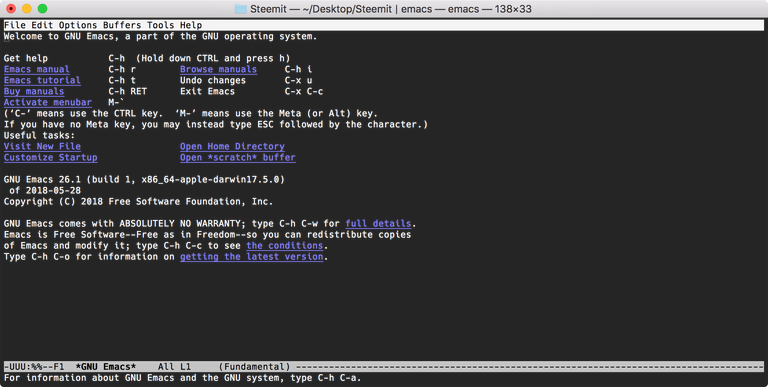Click the conditions link
Viewport: 768px width, 387px height.
tap(285, 246)
